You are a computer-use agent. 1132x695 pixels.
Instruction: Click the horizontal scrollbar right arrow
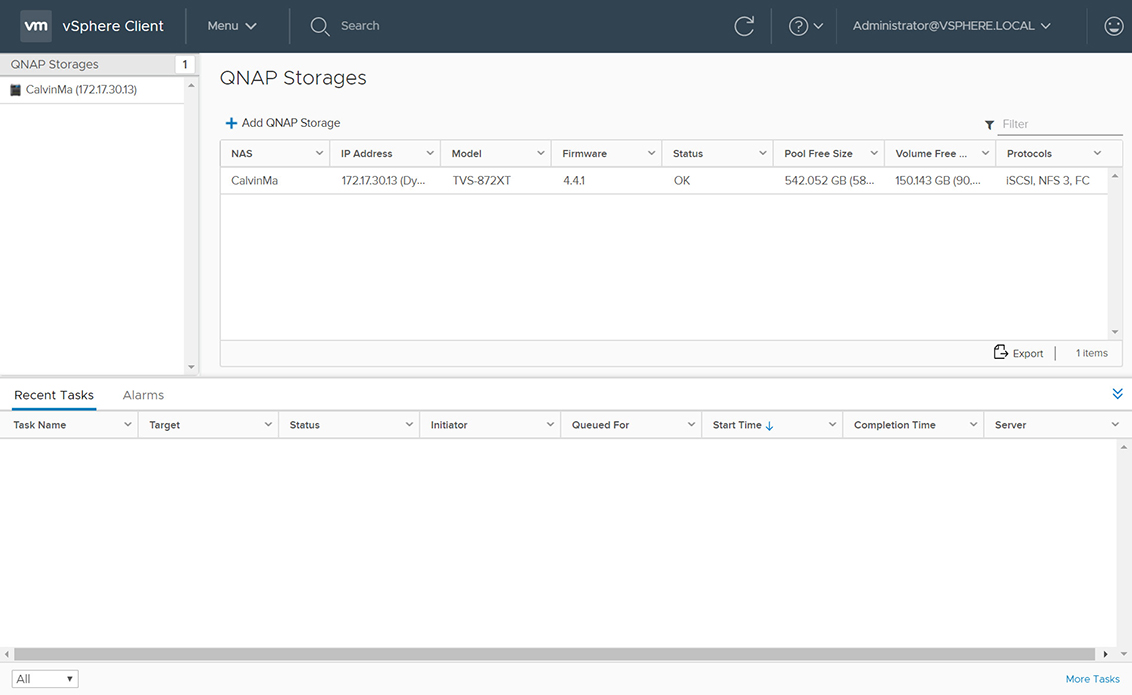pyautogui.click(x=1105, y=654)
